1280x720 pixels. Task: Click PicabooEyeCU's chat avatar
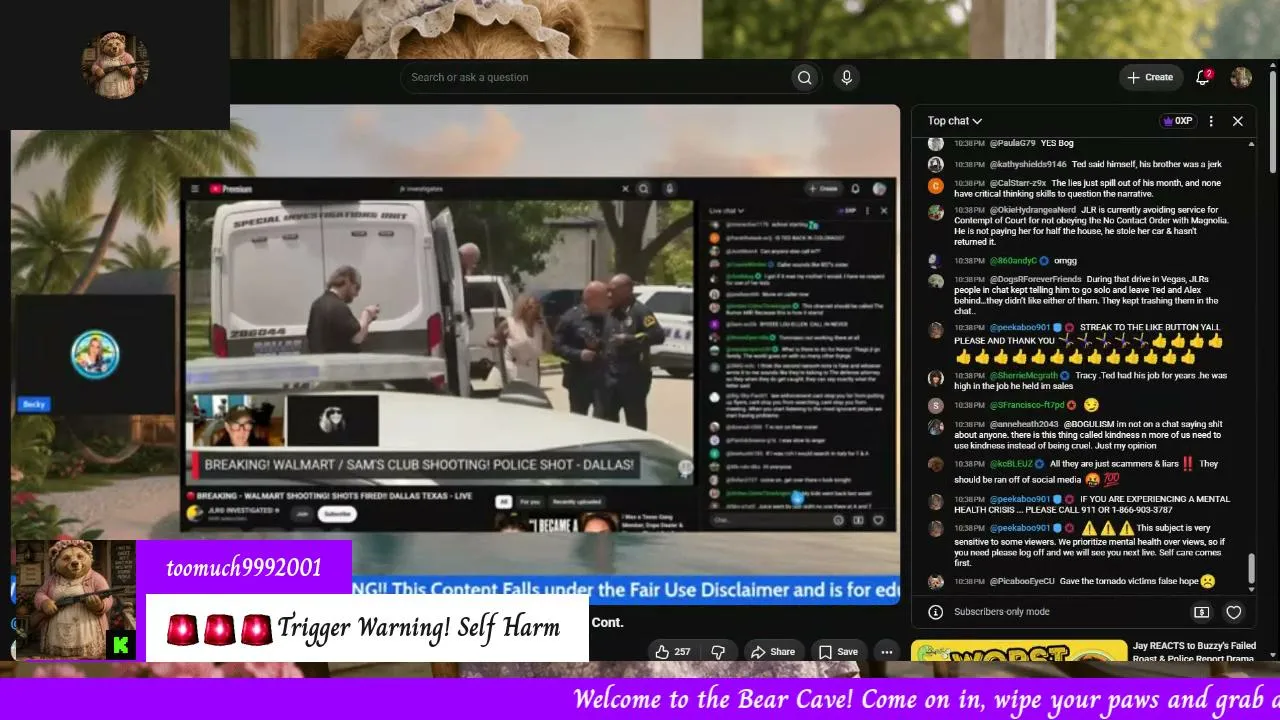pos(935,581)
